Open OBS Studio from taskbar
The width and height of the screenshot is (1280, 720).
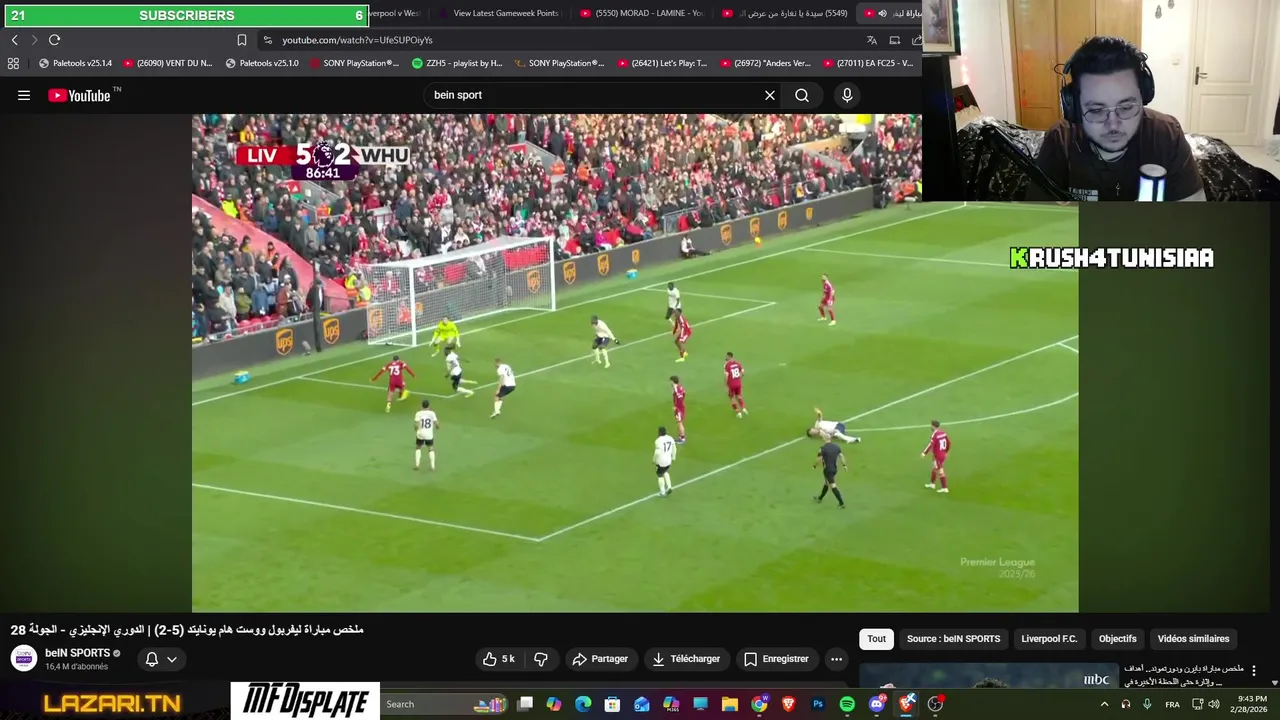935,704
